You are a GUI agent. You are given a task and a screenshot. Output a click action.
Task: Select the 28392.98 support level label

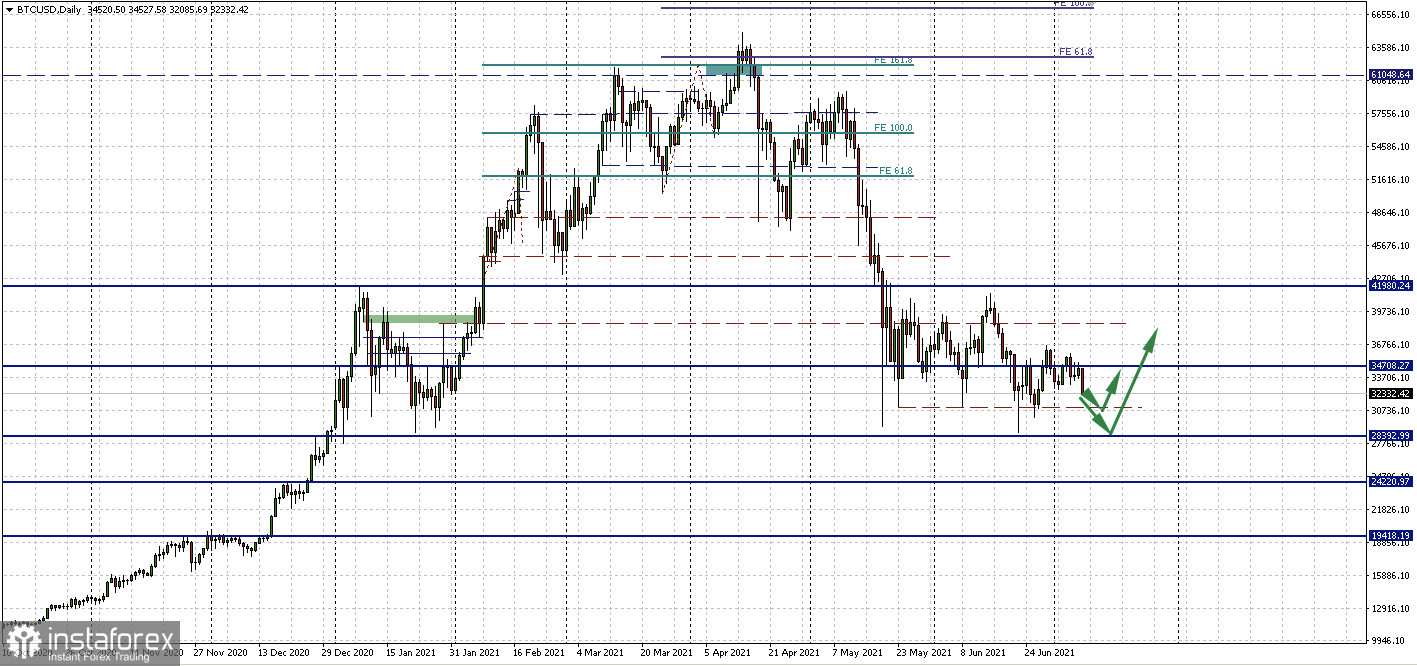click(1390, 436)
